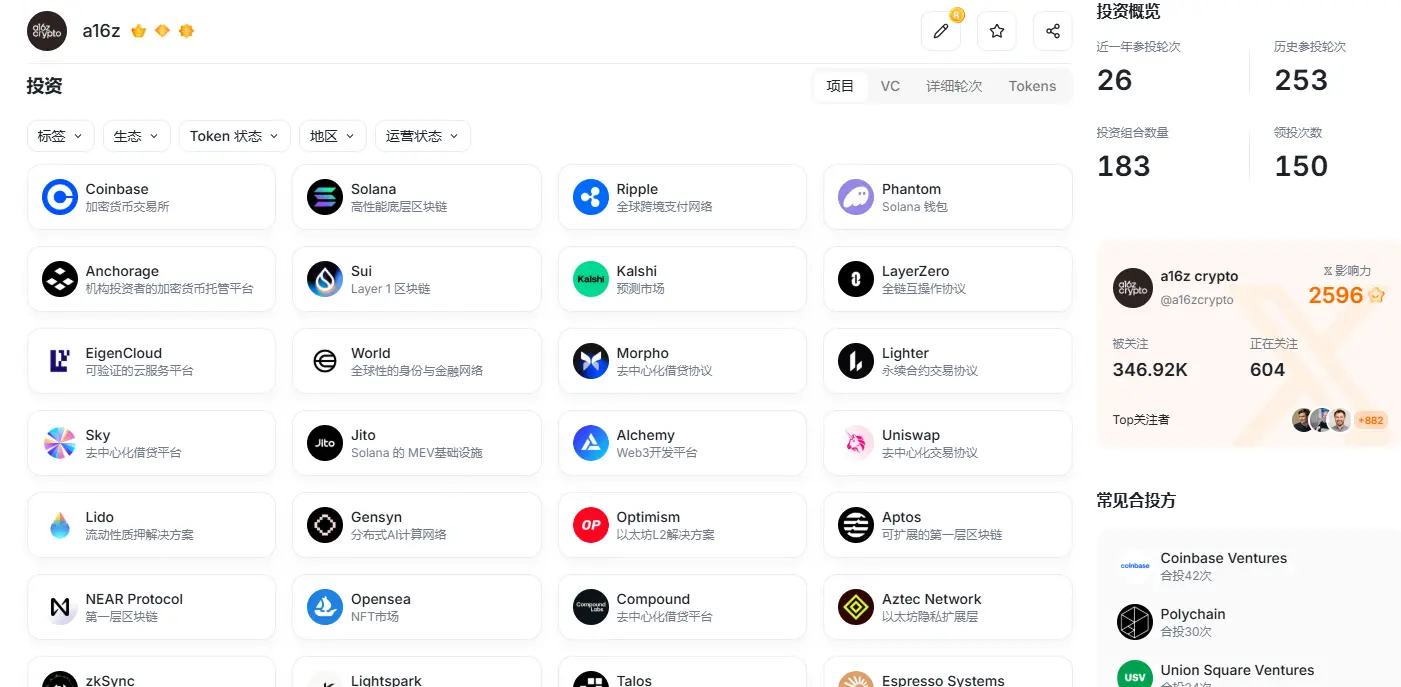Click the Polychain logo icon
The image size is (1401, 687).
[x=1135, y=622]
